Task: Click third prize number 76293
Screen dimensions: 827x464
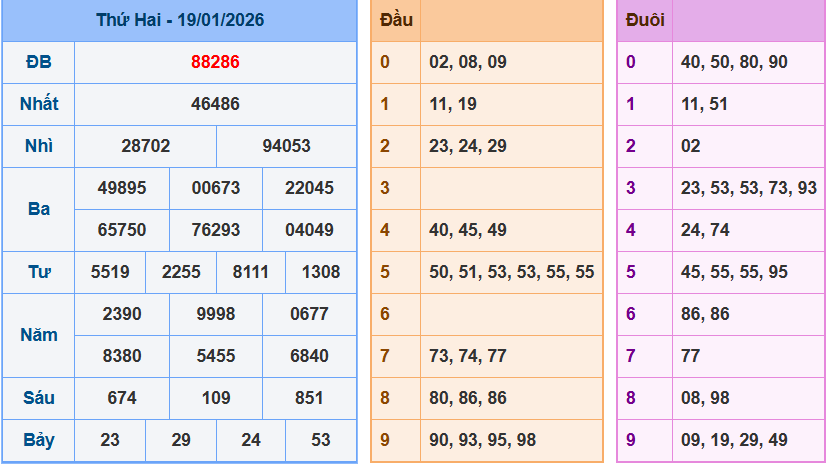Action: [216, 230]
